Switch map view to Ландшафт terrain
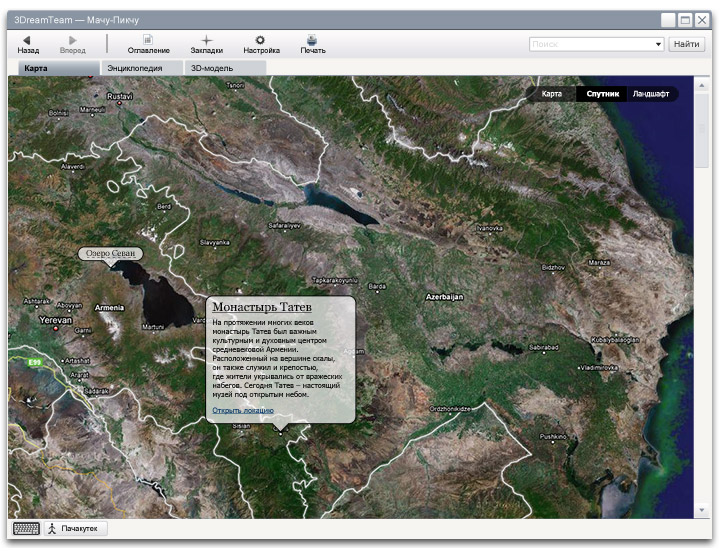The height and width of the screenshot is (555, 720). 651,94
